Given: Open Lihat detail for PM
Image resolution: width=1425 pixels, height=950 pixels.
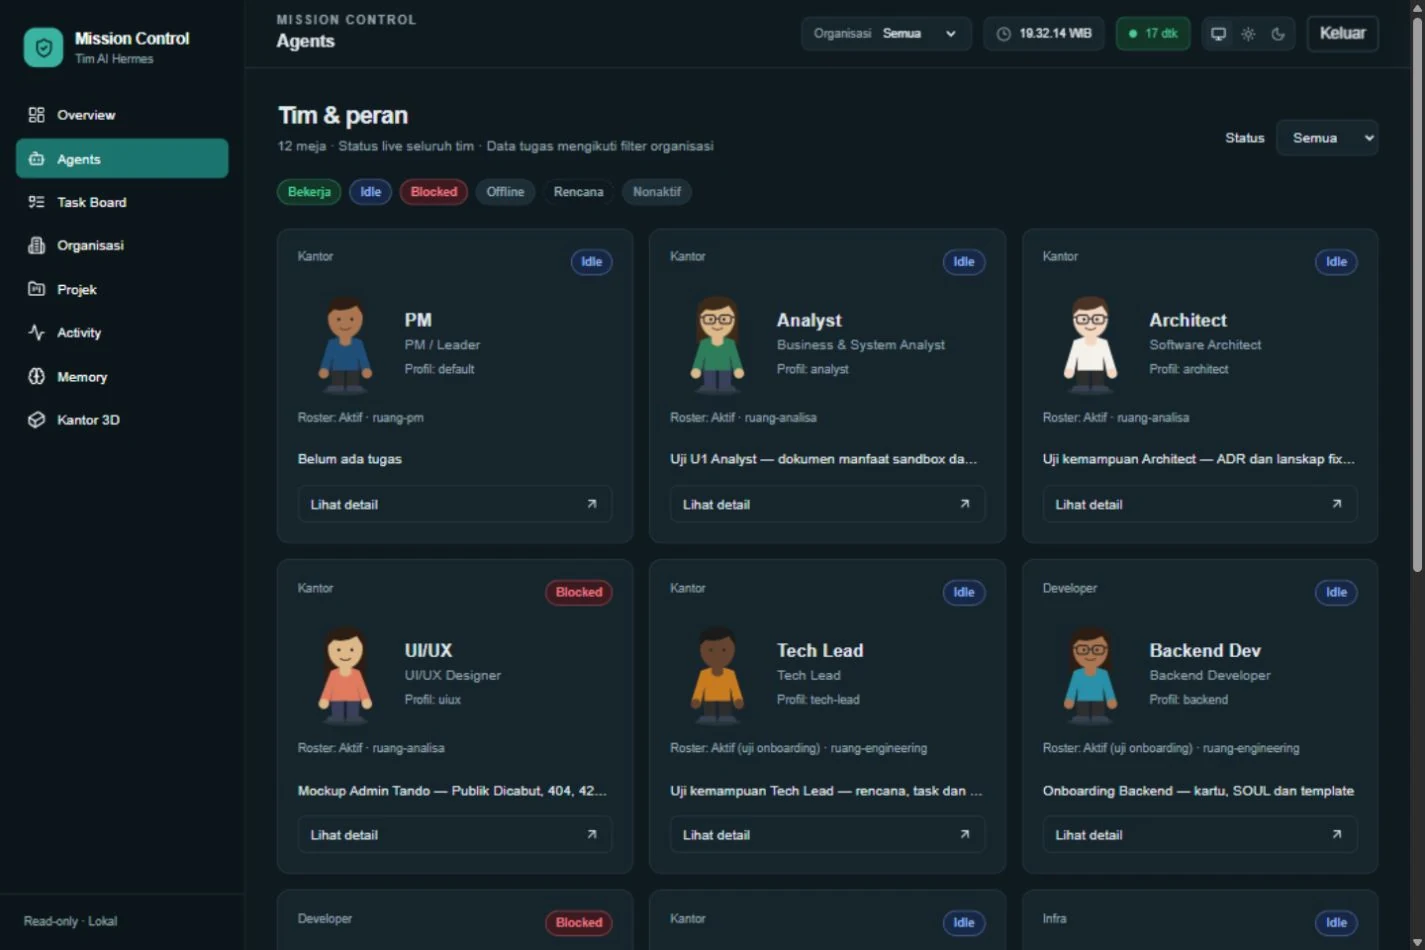Looking at the screenshot, I should [x=455, y=504].
